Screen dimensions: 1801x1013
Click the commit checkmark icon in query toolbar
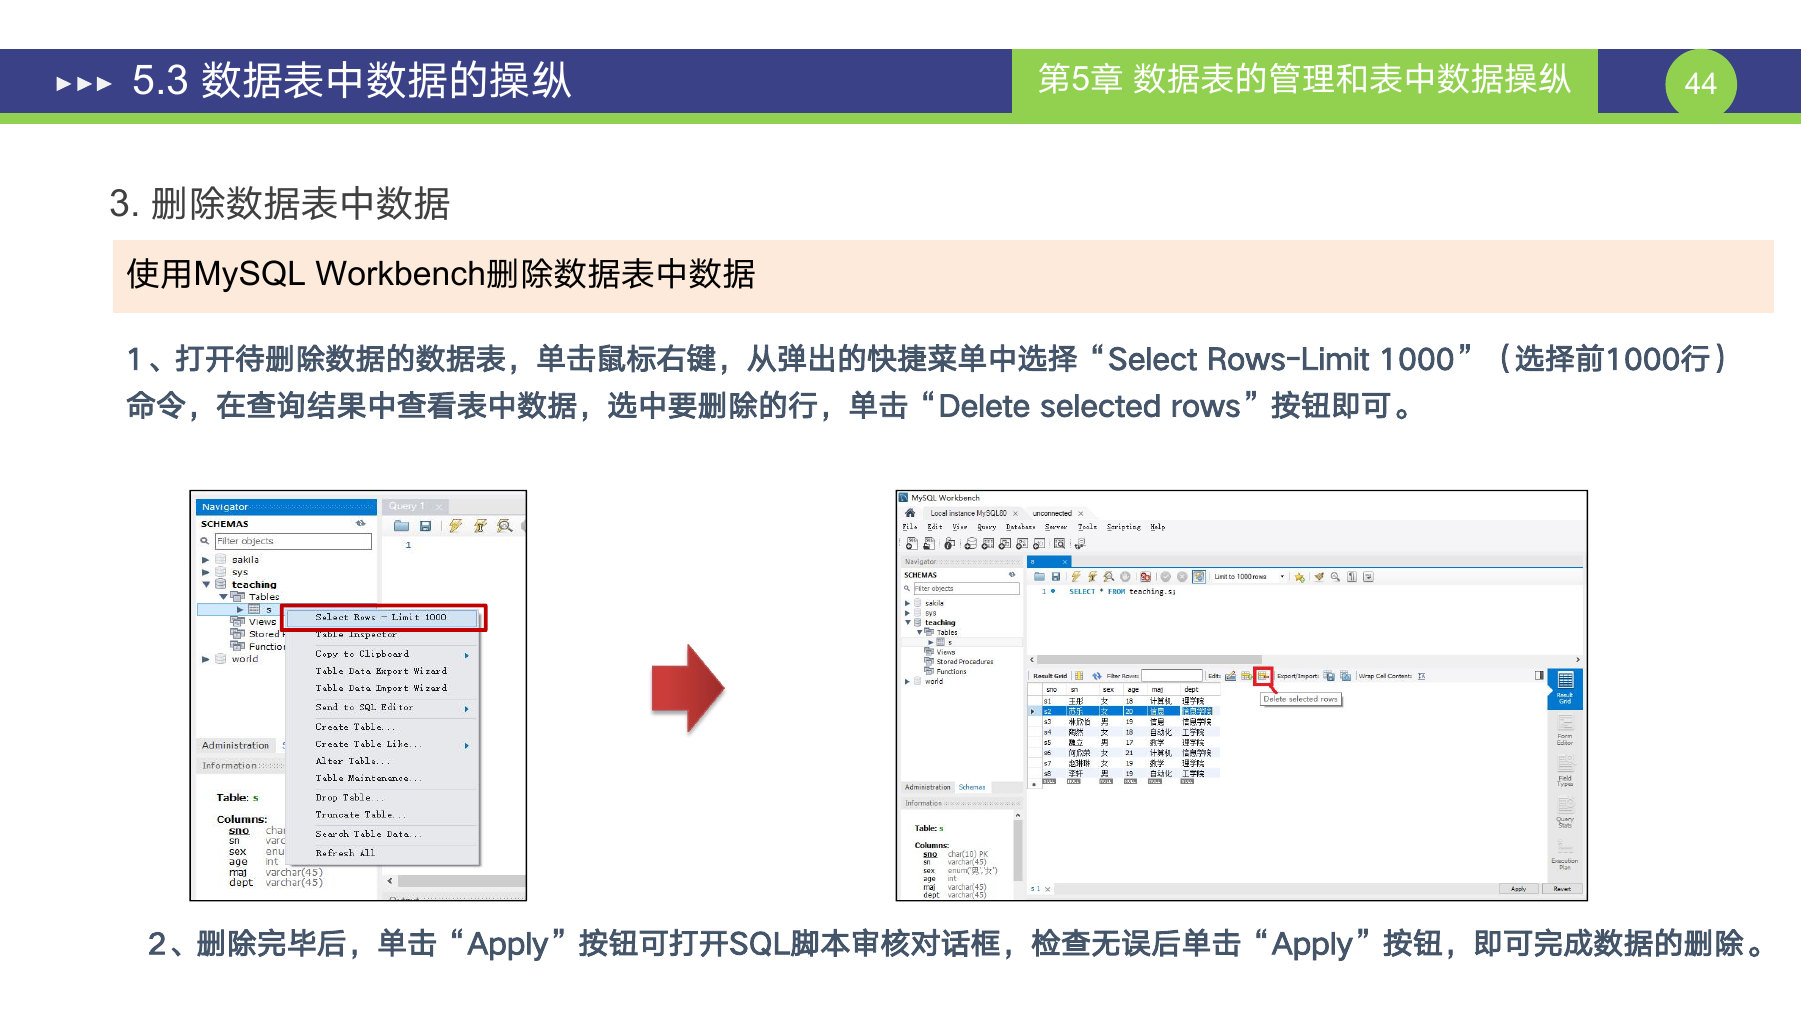click(1165, 577)
